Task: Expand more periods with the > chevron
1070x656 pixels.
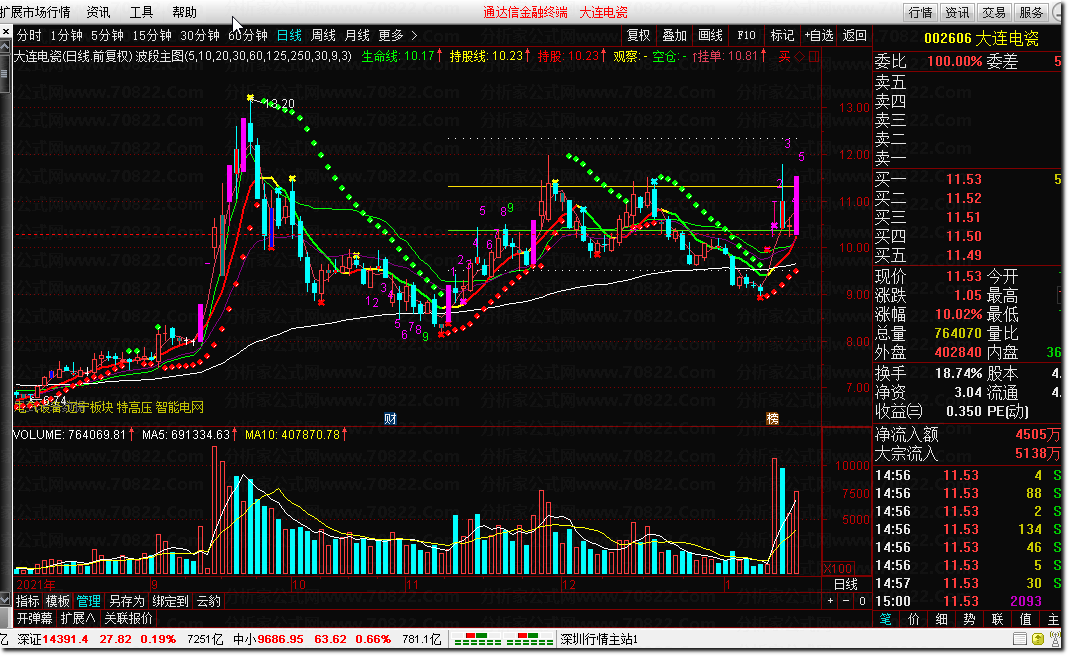Action: [x=414, y=35]
